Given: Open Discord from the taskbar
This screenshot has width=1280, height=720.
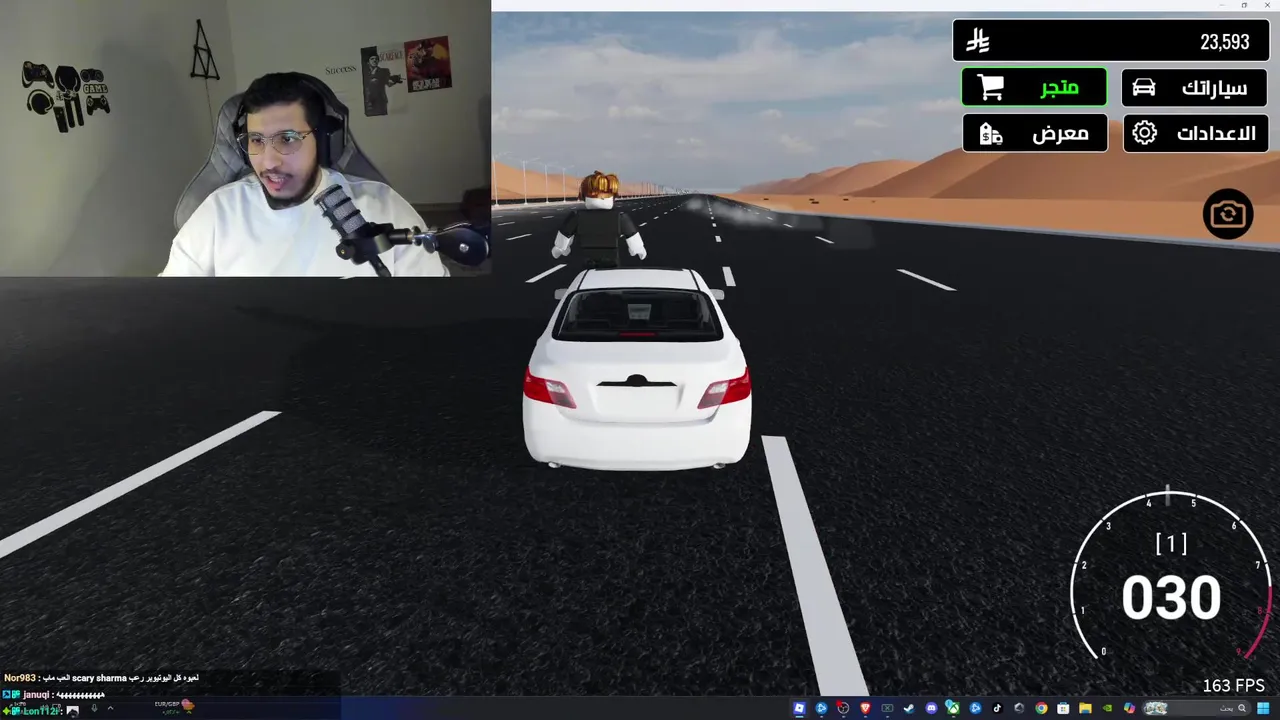Looking at the screenshot, I should [931, 708].
